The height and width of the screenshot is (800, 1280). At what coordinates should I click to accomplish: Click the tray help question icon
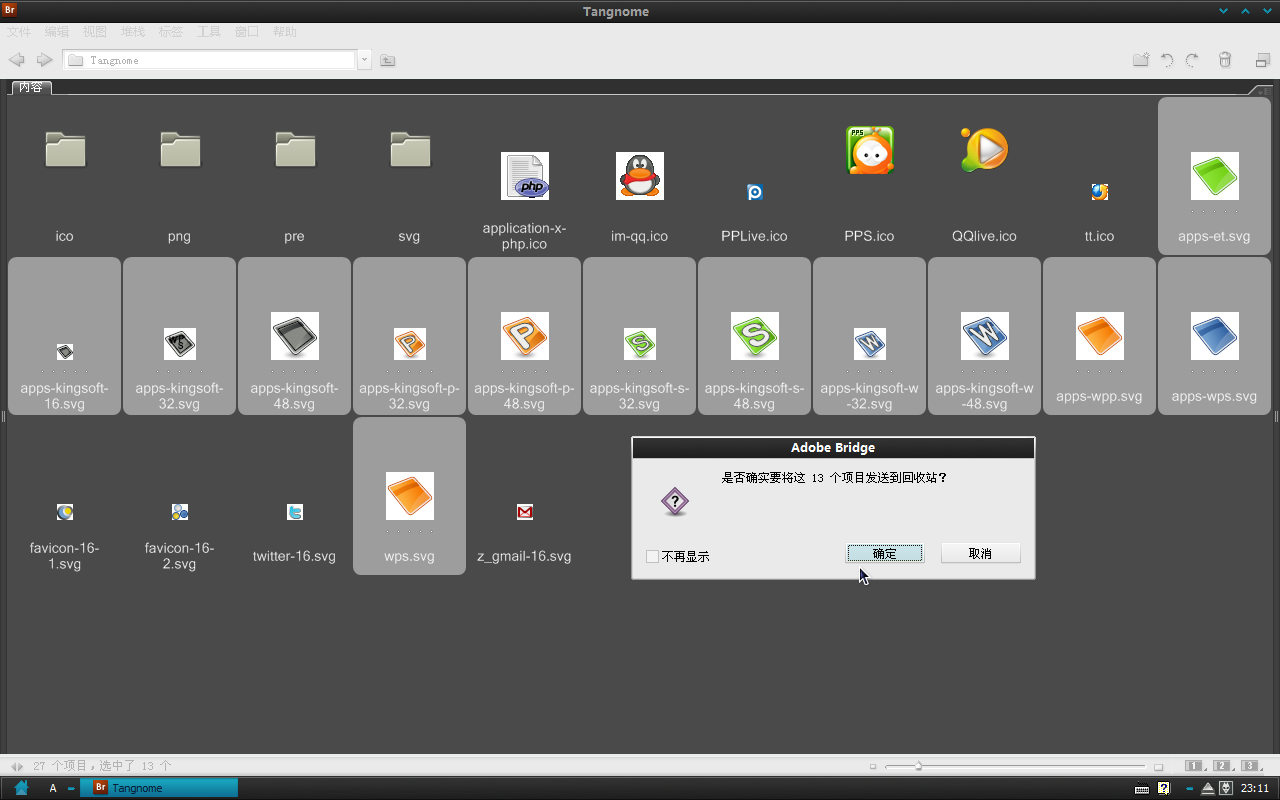pyautogui.click(x=1163, y=788)
